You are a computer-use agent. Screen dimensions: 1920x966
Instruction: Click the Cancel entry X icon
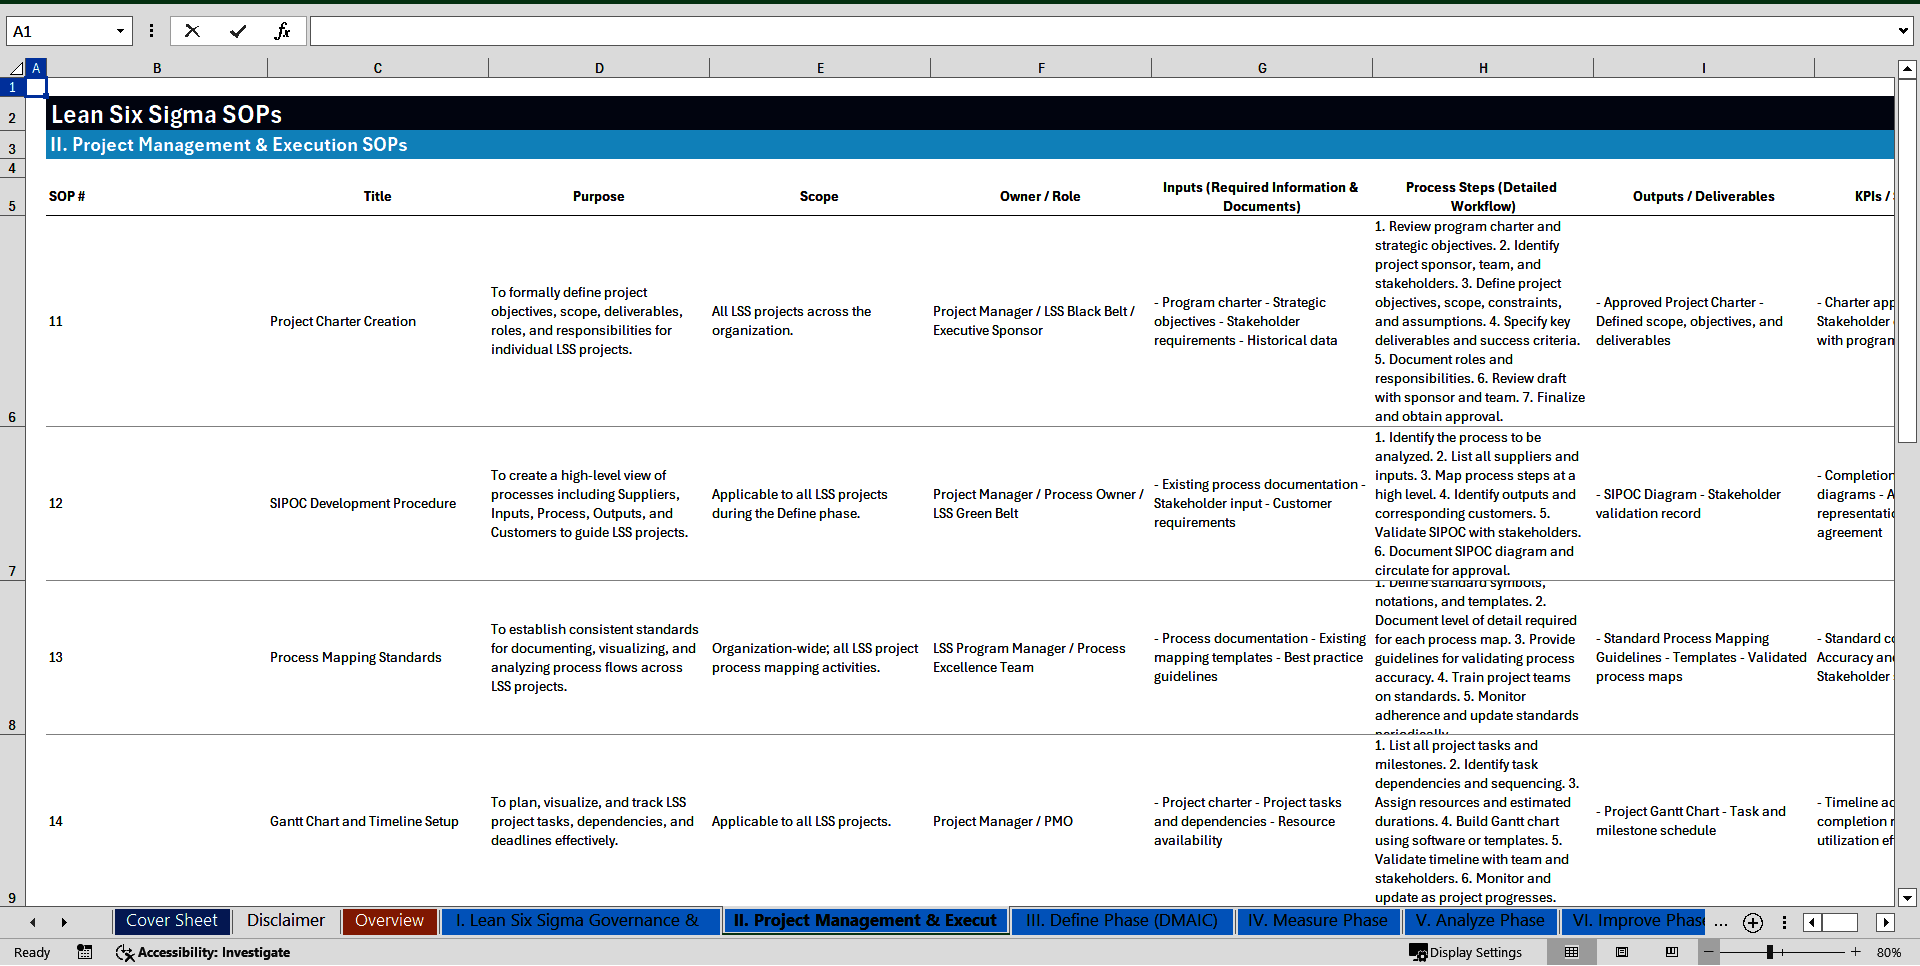tap(192, 31)
